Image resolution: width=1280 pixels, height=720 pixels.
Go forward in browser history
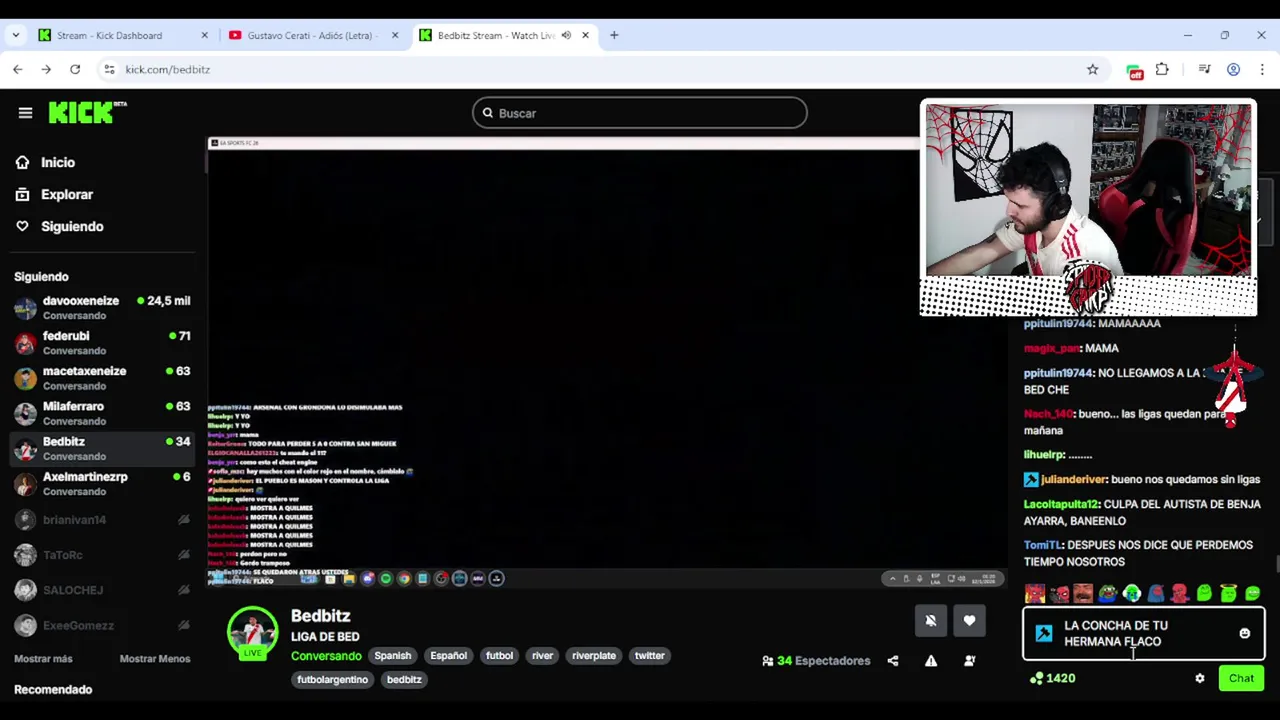click(46, 69)
